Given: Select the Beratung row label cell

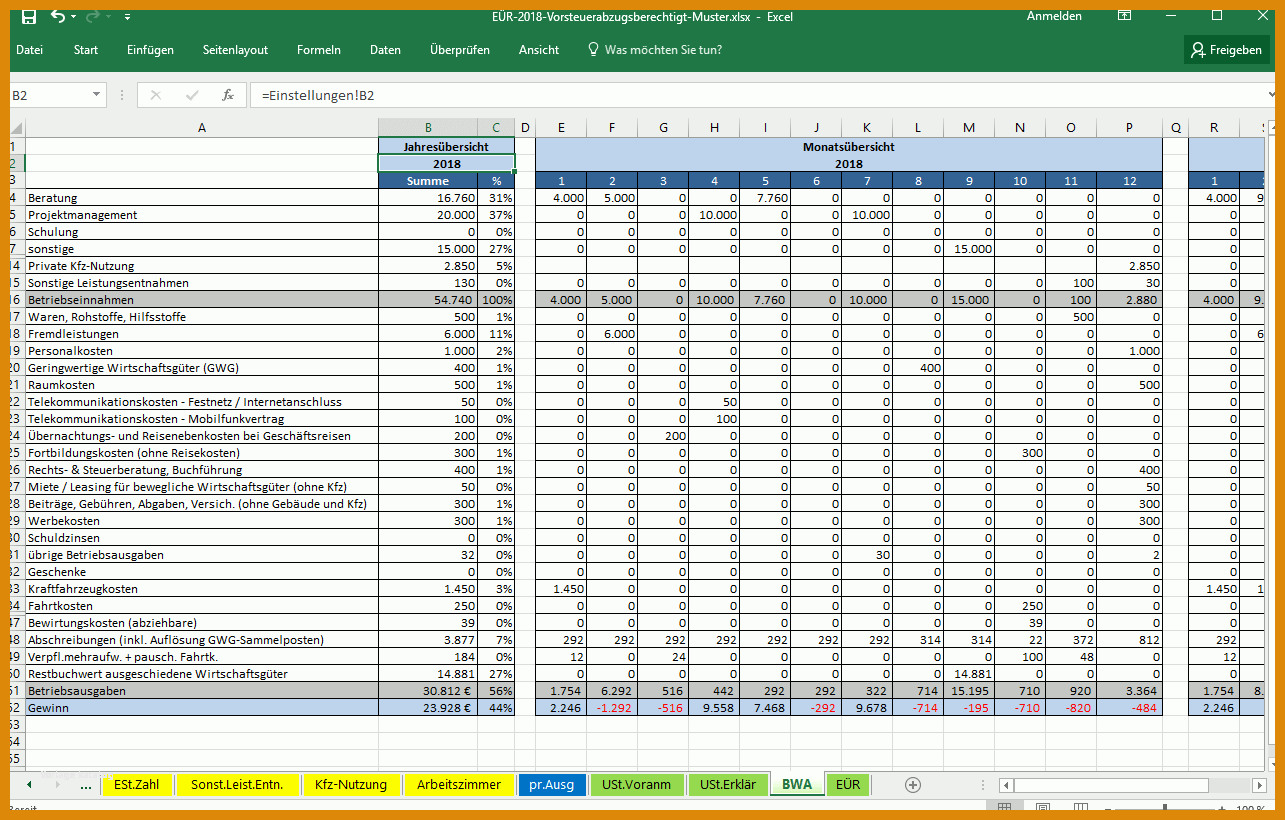Looking at the screenshot, I should 201,198.
